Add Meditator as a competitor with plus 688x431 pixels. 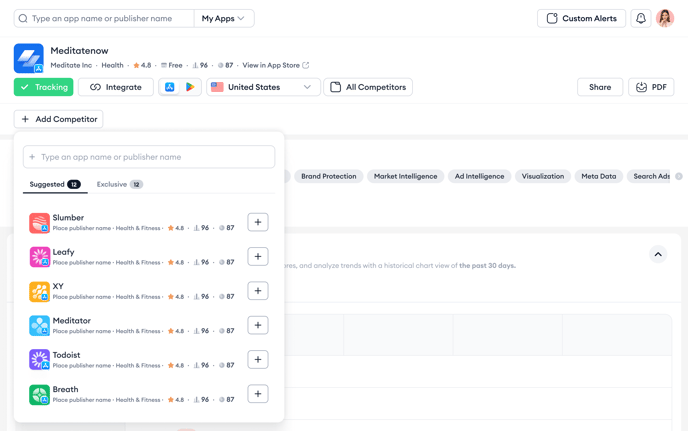tap(258, 325)
